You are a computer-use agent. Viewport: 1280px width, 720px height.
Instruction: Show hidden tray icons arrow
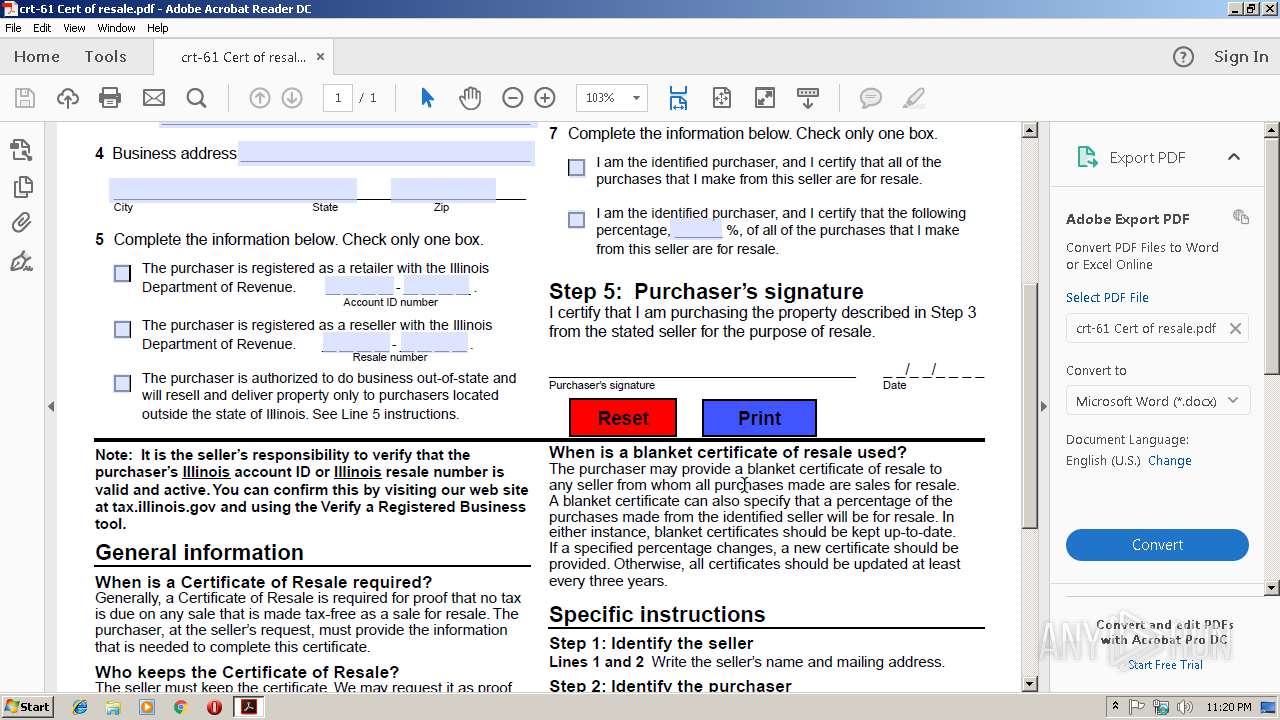[x=1115, y=706]
